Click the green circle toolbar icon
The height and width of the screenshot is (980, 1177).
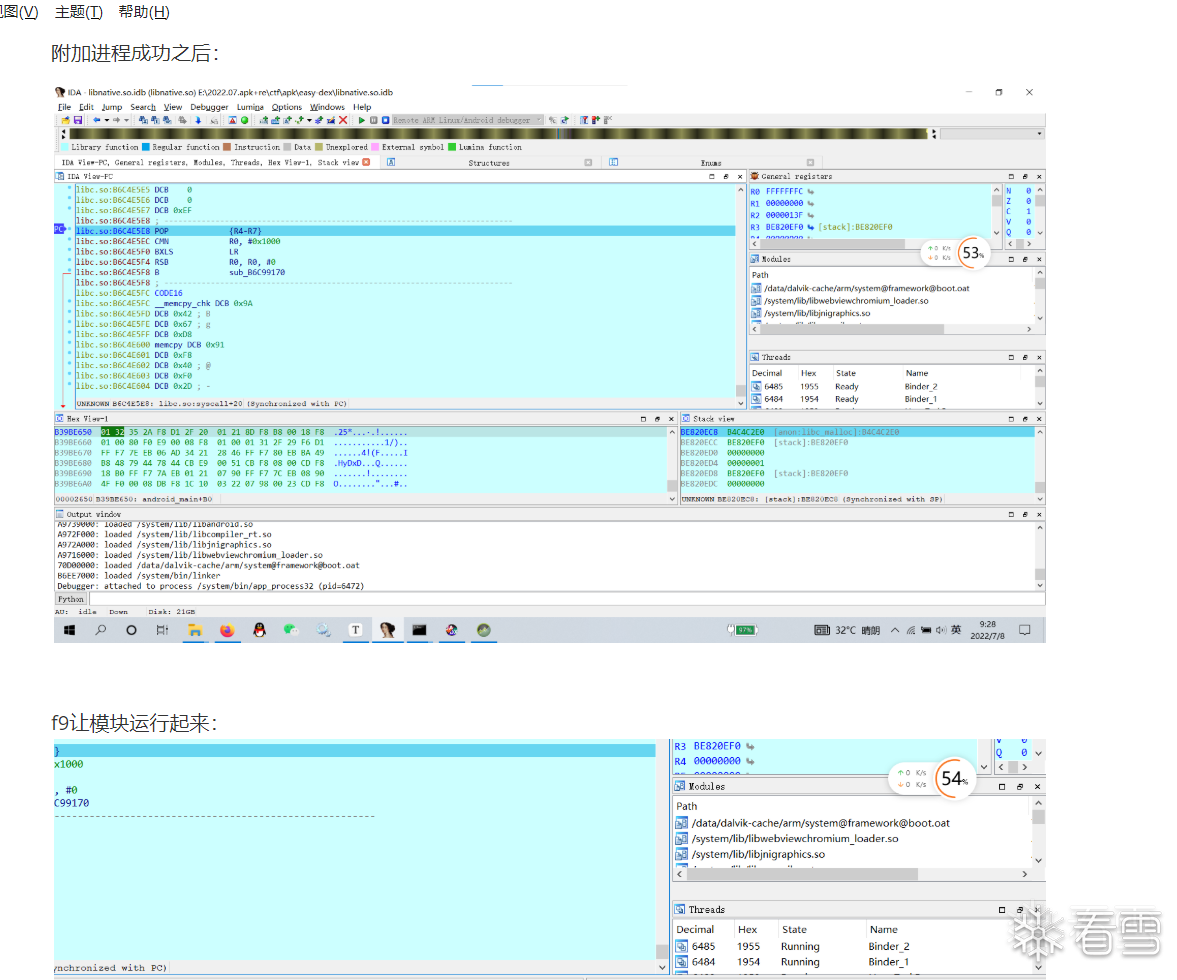pos(244,120)
